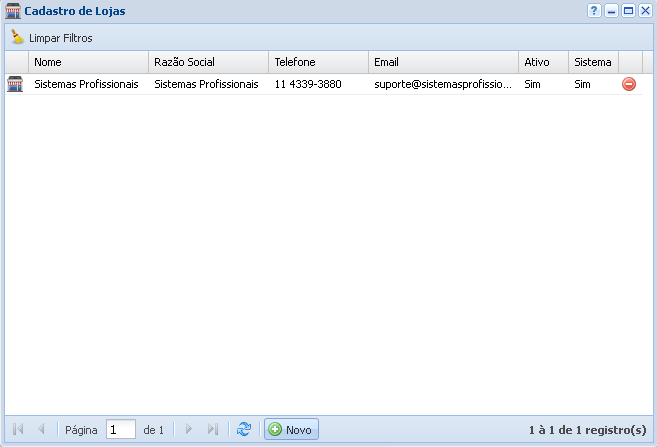Go to the next page arrow

pyautogui.click(x=188, y=429)
